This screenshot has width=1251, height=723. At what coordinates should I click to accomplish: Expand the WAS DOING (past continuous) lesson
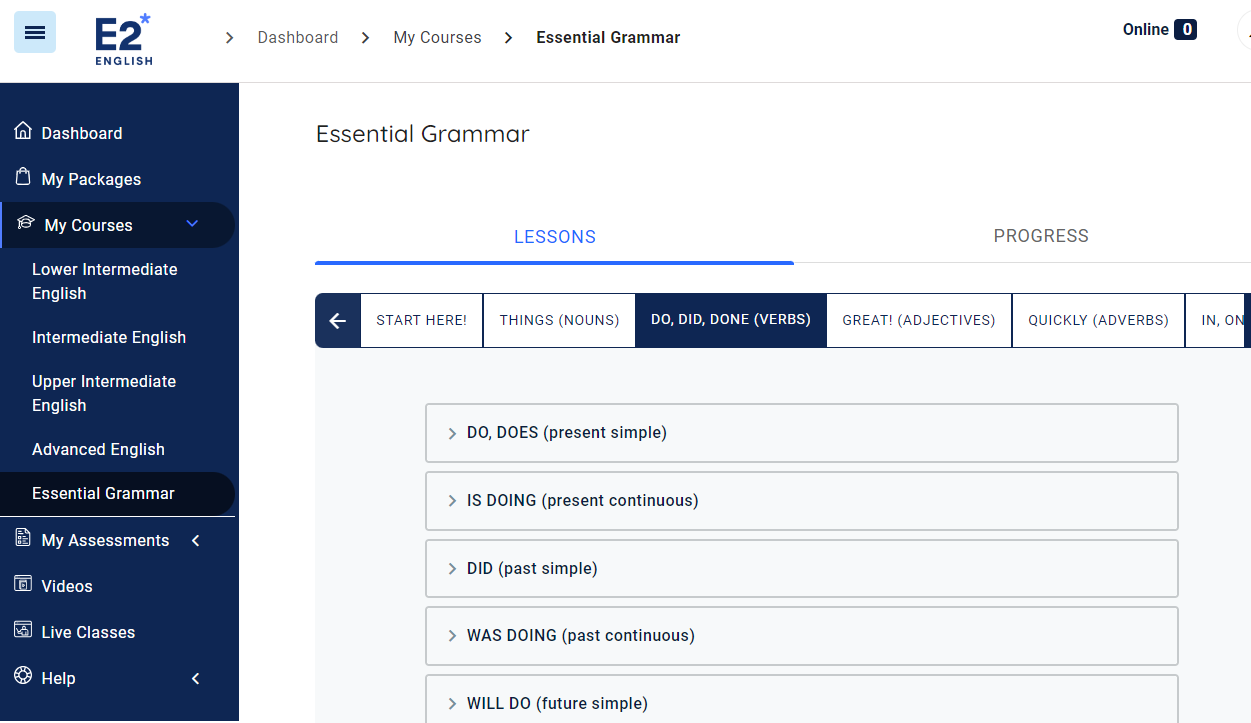(x=453, y=635)
